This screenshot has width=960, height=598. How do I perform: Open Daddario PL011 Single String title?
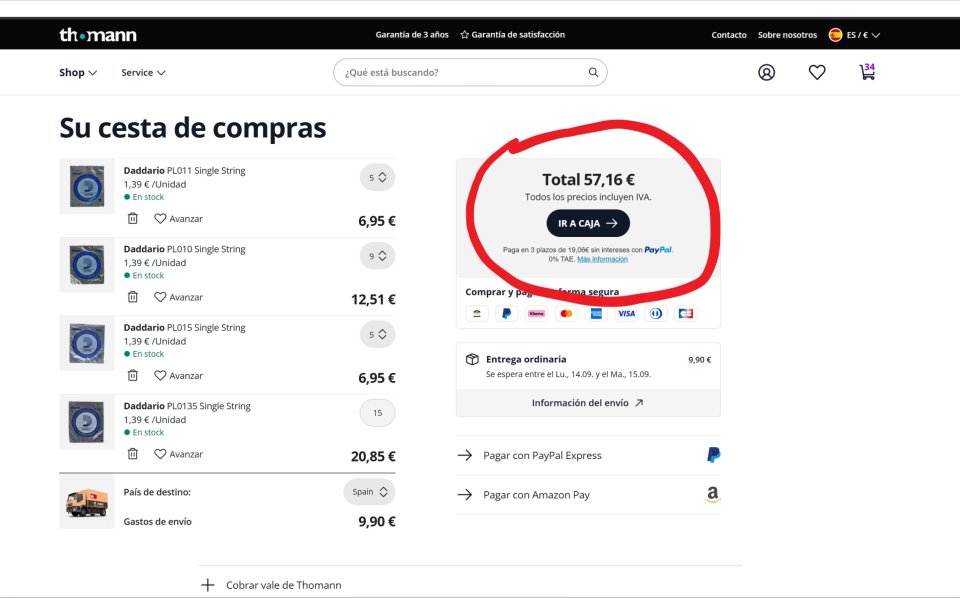coord(184,170)
